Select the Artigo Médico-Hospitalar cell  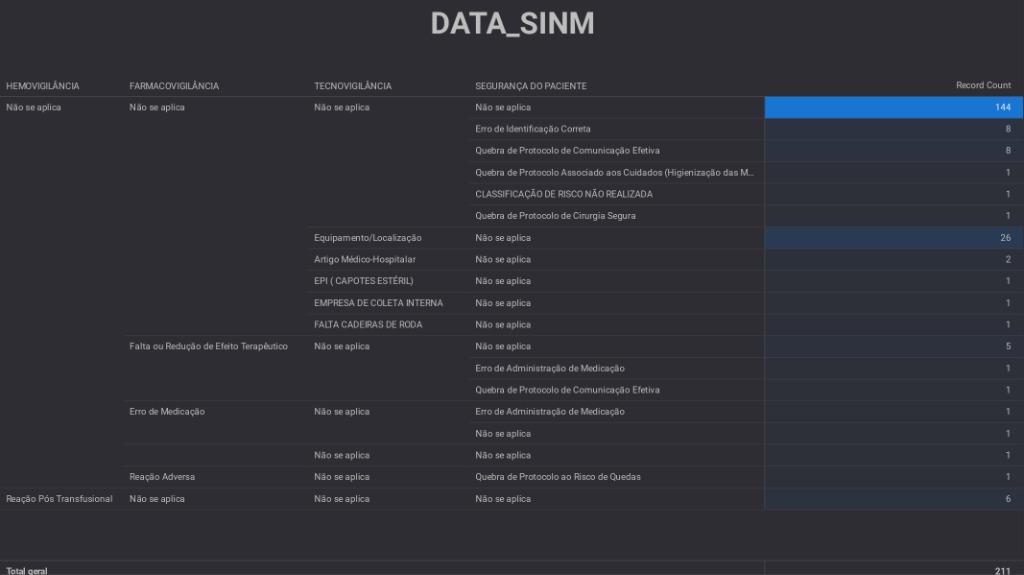pyautogui.click(x=365, y=260)
